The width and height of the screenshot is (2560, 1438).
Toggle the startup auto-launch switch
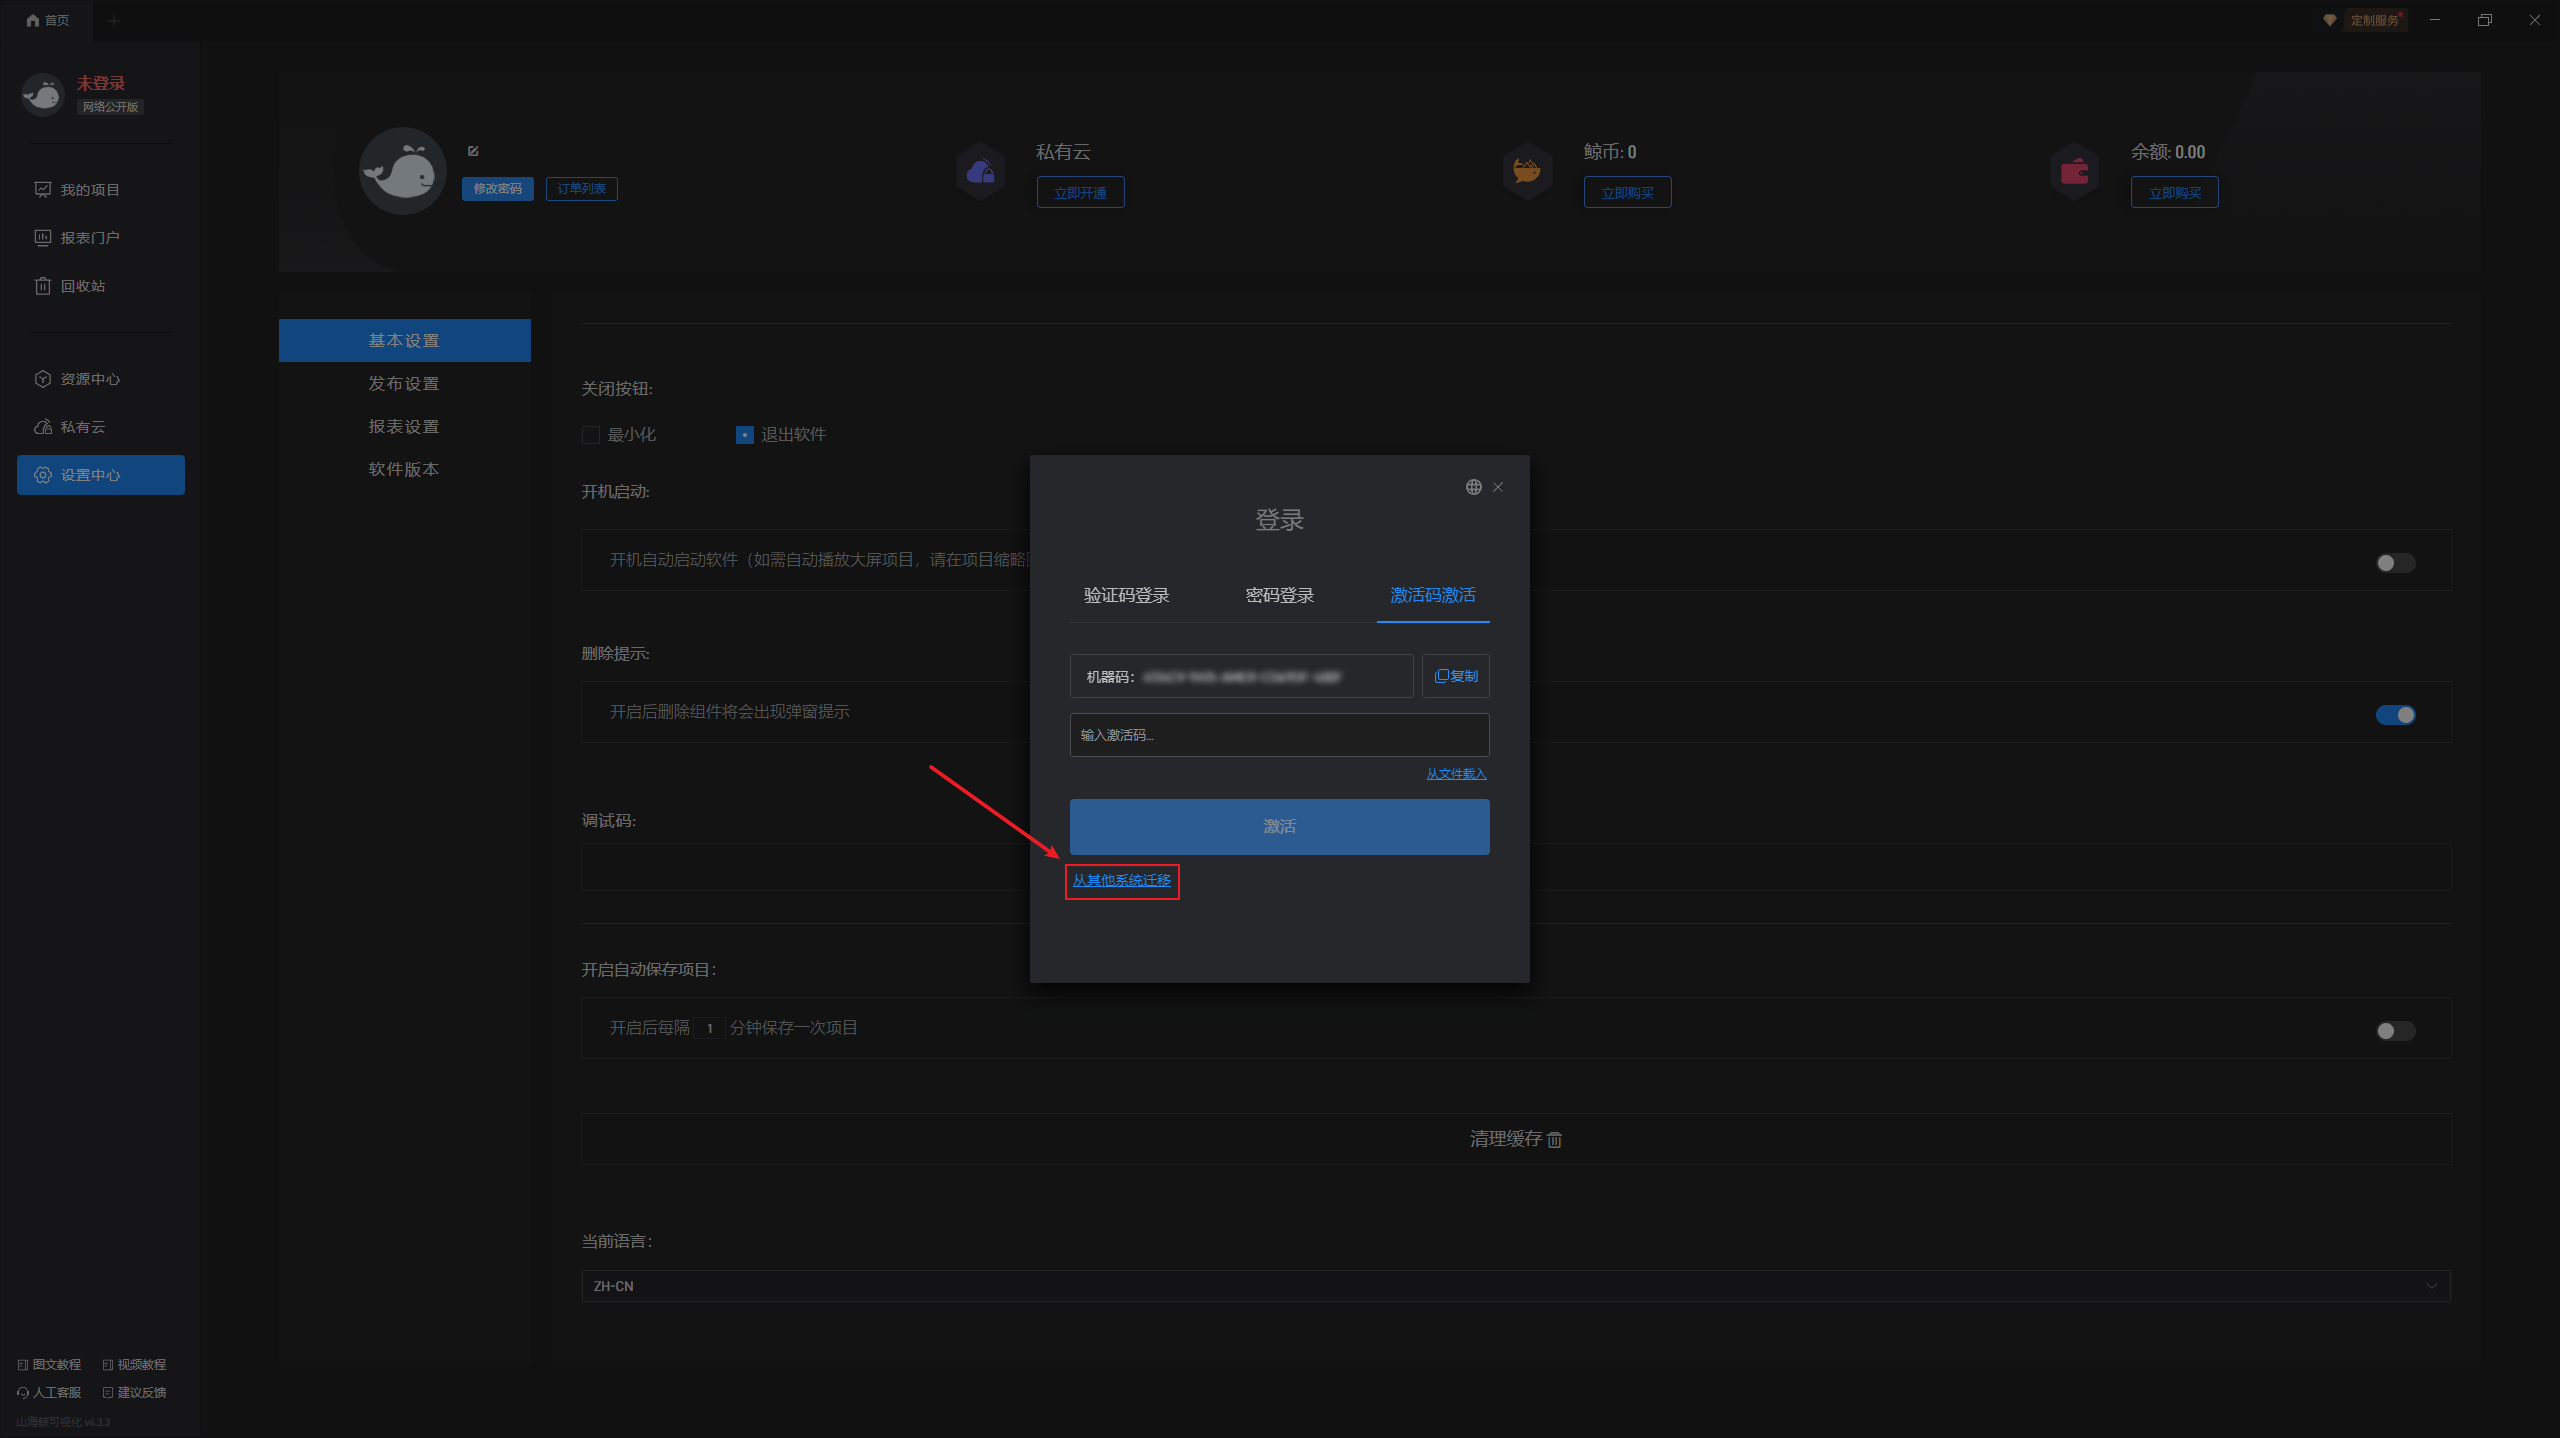point(2395,563)
